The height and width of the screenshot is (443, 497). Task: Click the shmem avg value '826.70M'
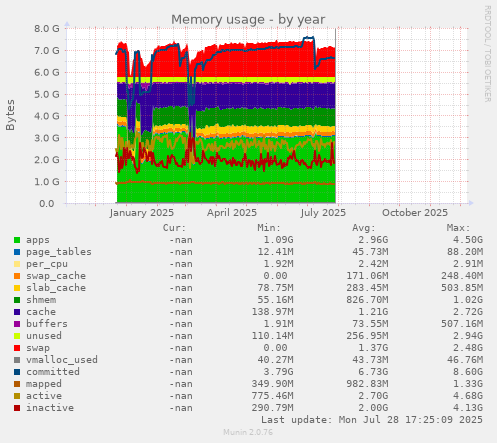367,300
